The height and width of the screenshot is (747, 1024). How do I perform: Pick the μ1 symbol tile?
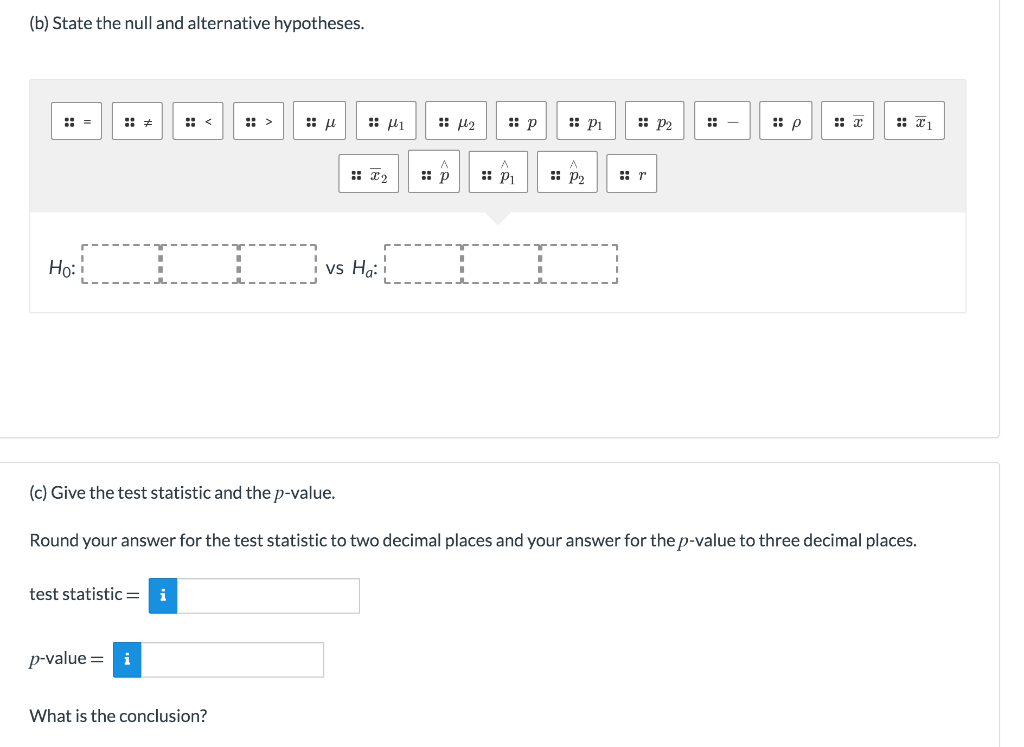click(x=386, y=121)
